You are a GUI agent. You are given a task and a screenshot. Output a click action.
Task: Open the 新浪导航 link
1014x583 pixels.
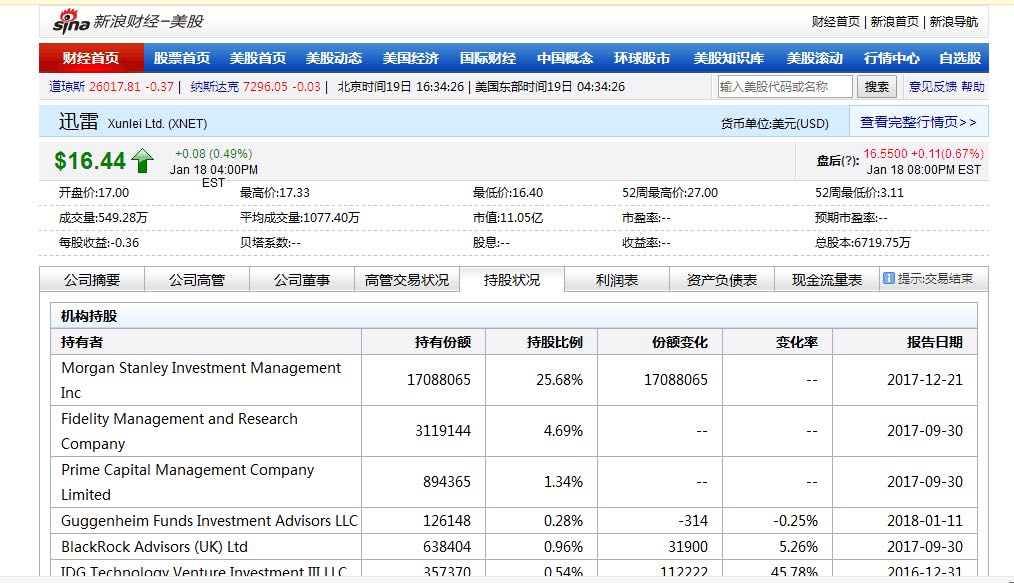(954, 22)
